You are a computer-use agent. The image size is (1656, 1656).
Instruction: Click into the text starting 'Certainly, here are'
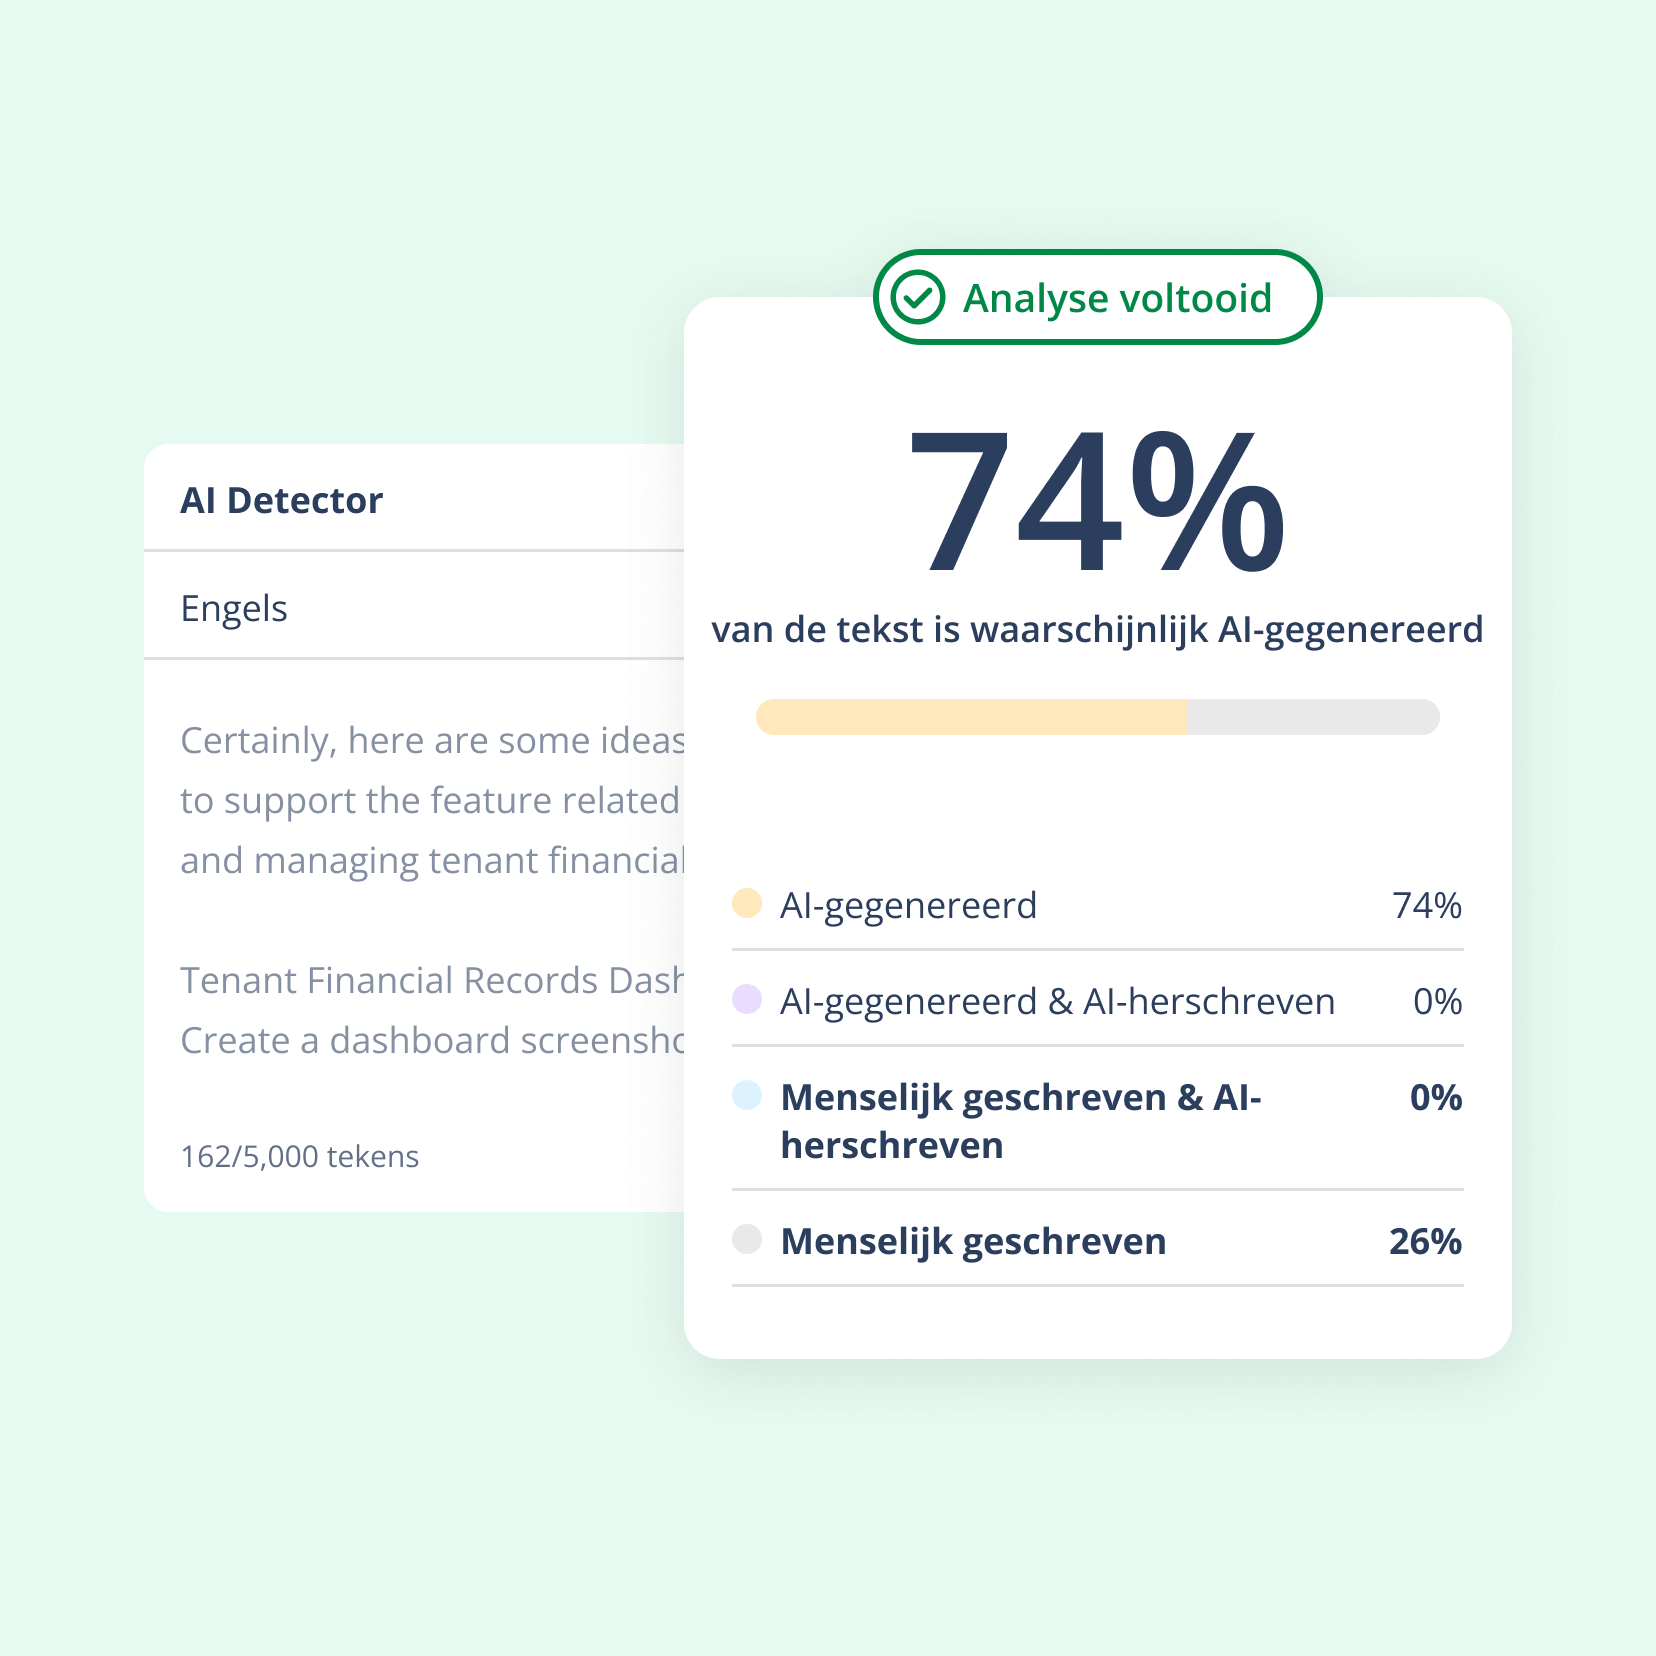pos(431,741)
